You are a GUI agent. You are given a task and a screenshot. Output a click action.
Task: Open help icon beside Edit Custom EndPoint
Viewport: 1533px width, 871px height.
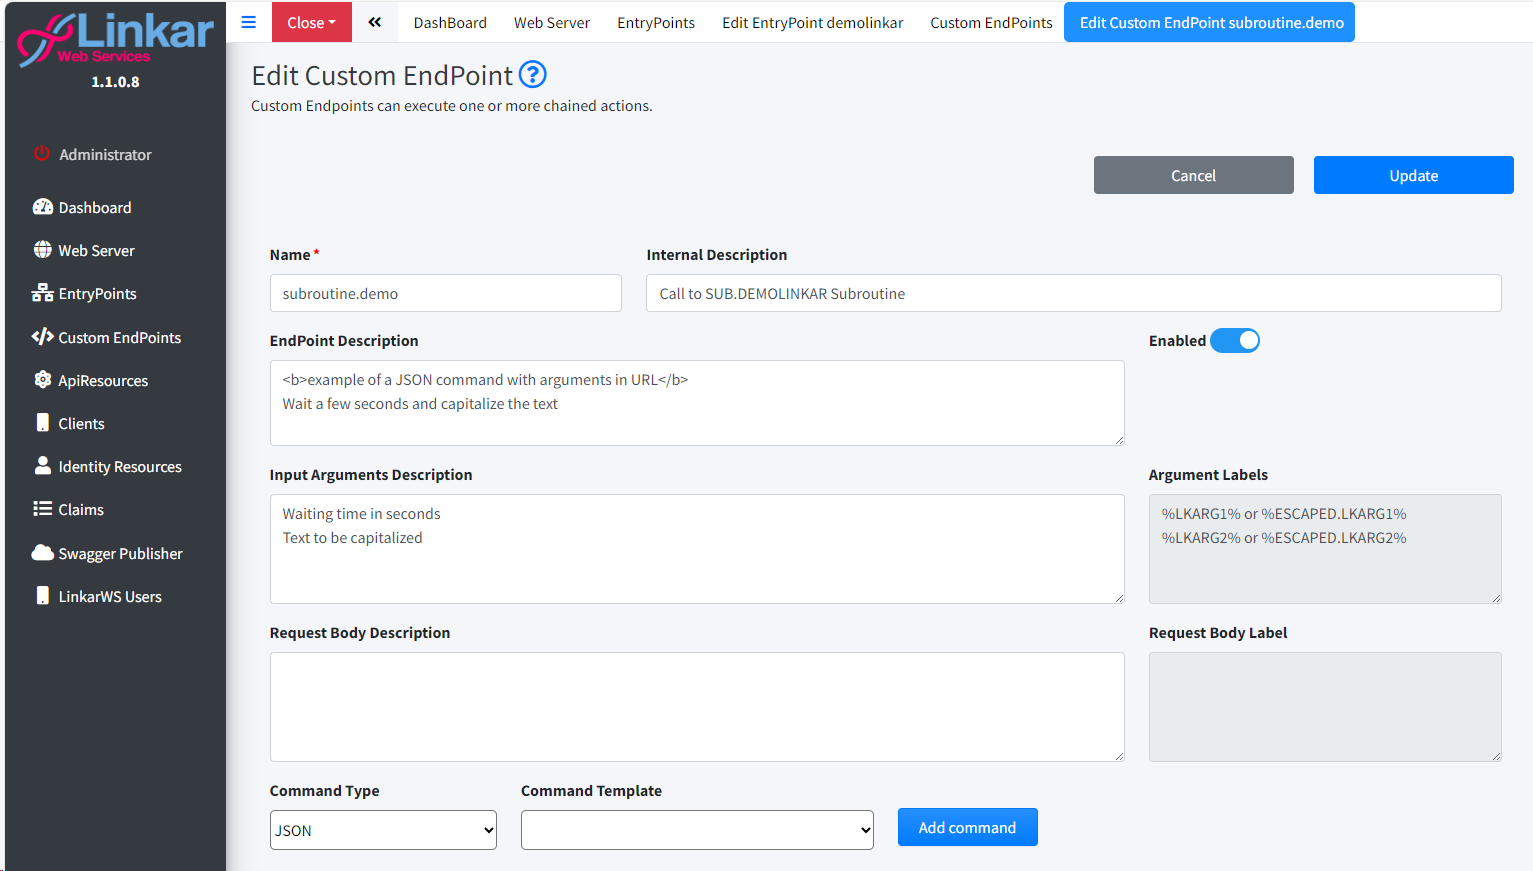533,75
